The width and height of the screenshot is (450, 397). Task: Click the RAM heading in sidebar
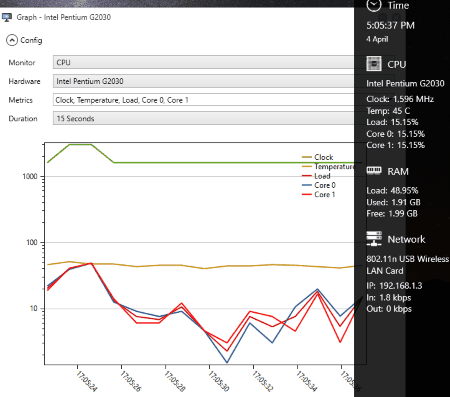click(398, 172)
